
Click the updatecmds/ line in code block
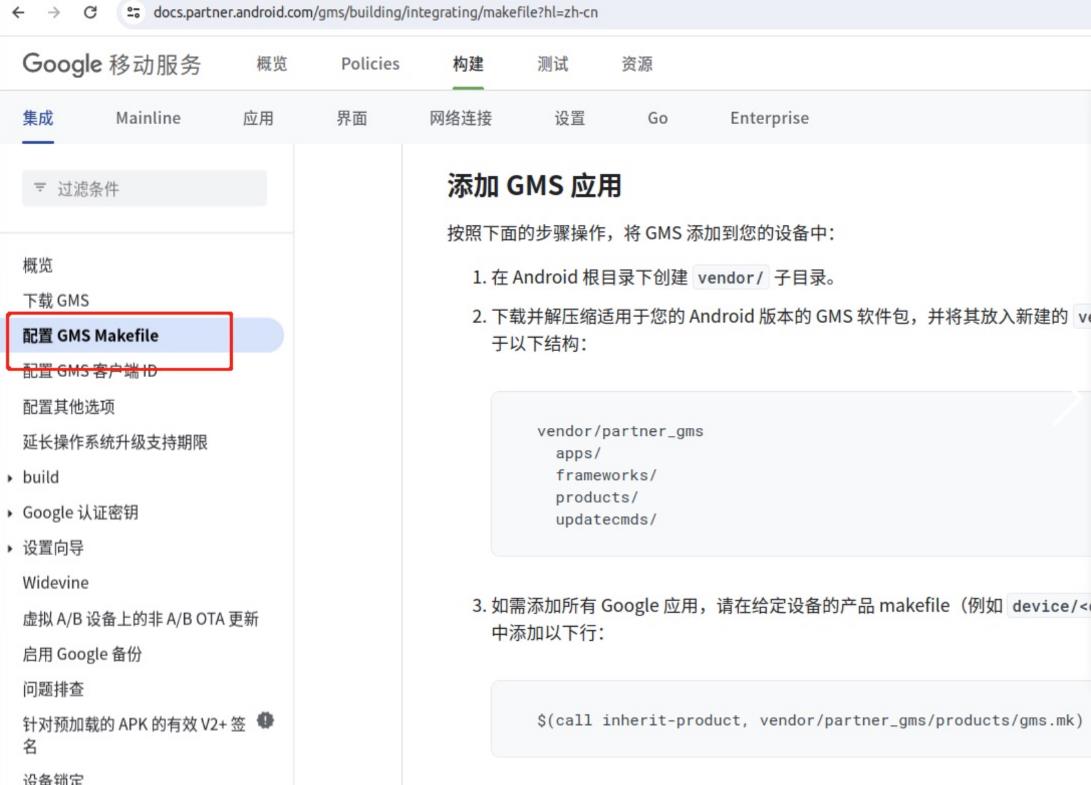click(606, 520)
